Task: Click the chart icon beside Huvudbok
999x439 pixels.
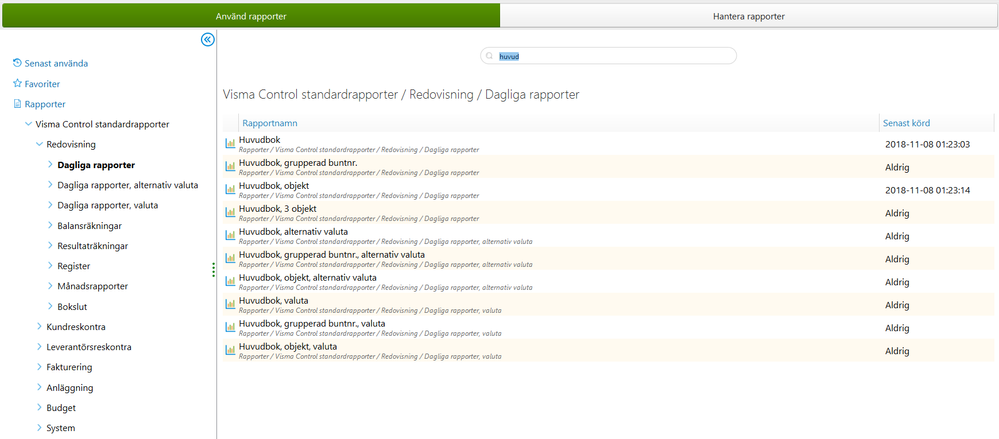Action: [x=231, y=144]
